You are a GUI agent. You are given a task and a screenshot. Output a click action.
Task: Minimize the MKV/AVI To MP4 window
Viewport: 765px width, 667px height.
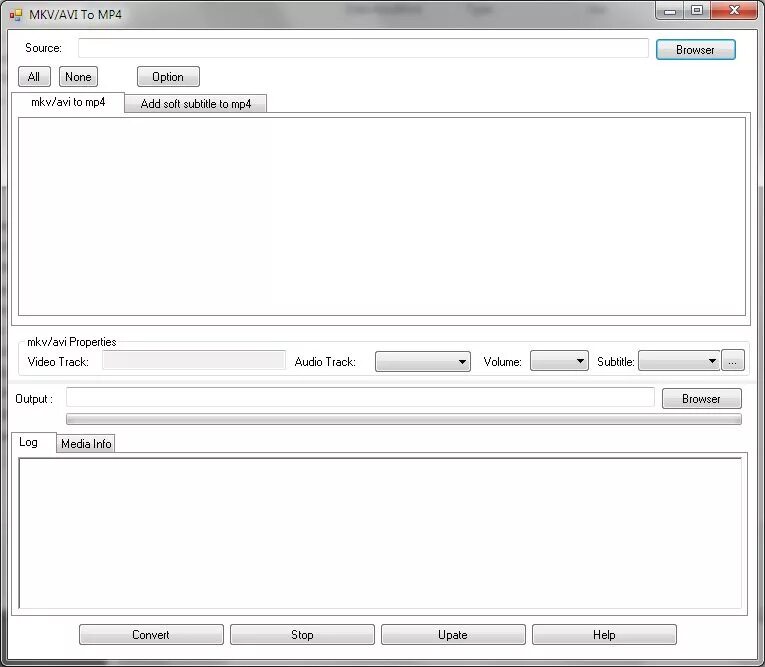click(670, 11)
